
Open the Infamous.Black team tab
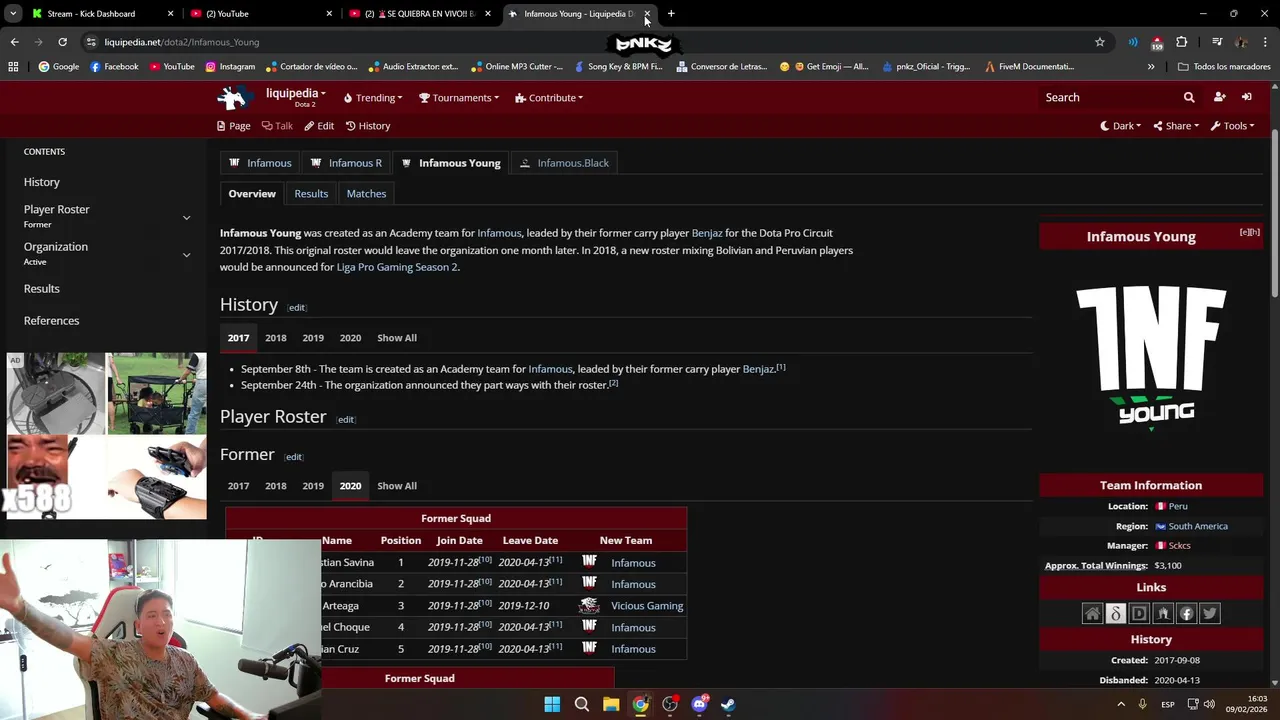coord(564,163)
